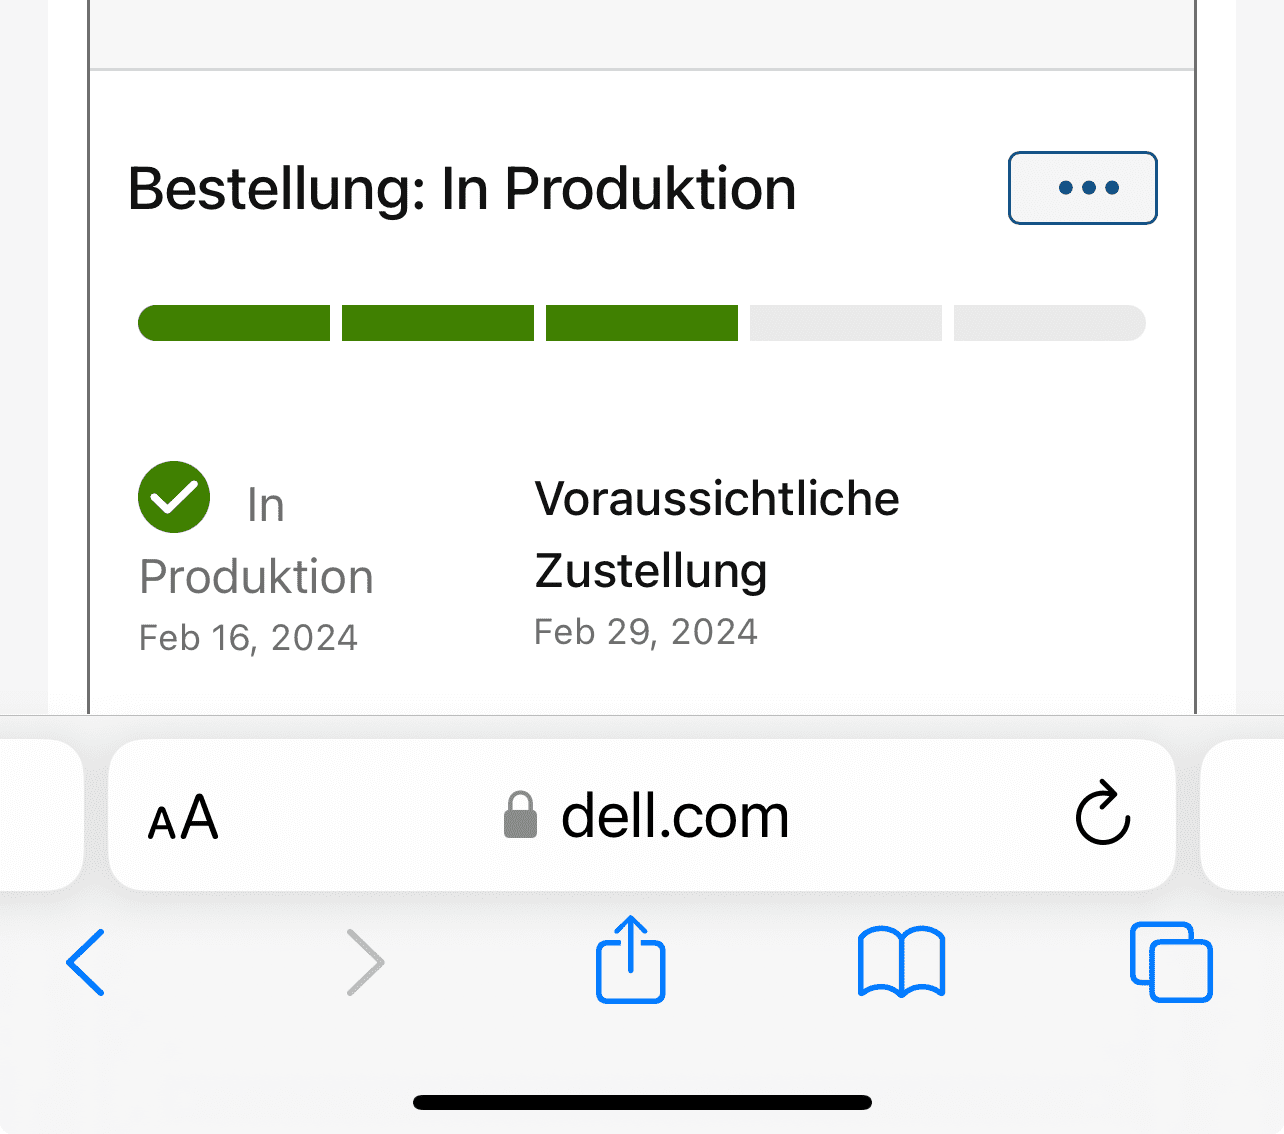Select the dell.com address field

pos(641,815)
